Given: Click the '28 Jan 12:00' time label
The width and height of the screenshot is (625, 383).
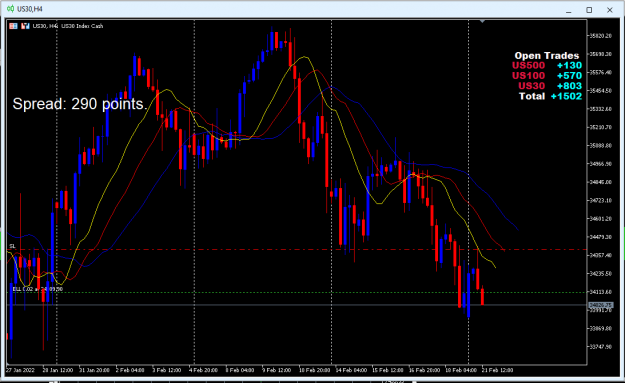Looking at the screenshot, I should (x=58, y=370).
